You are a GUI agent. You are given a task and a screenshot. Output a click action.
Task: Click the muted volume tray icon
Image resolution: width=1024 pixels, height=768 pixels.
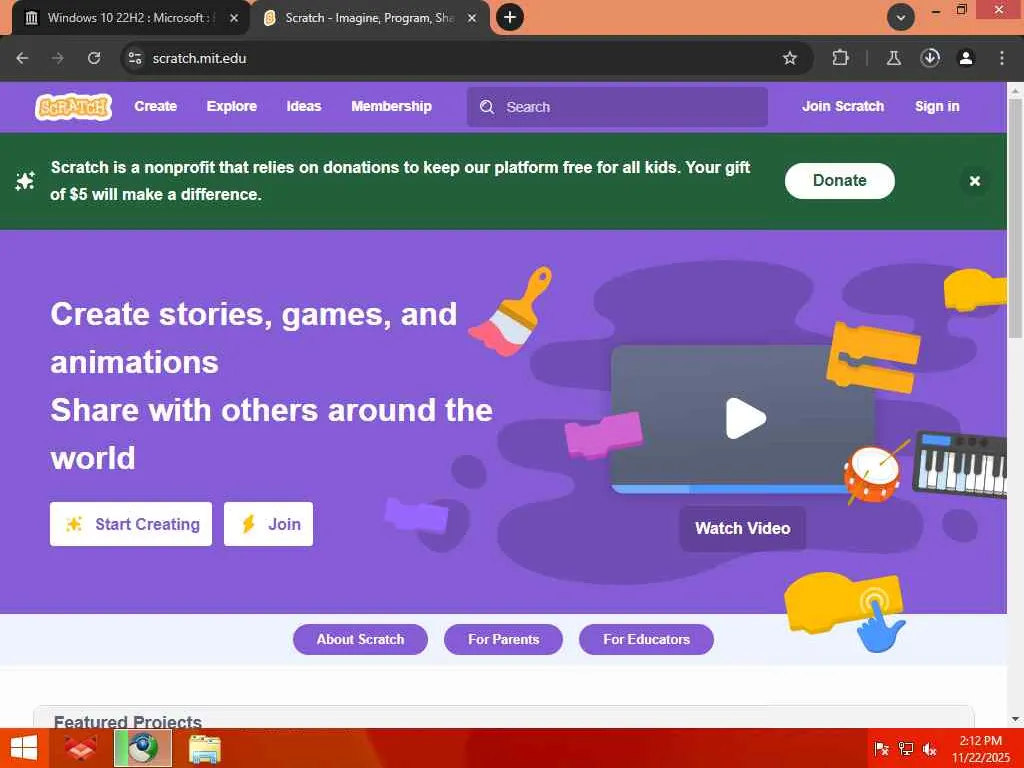click(929, 749)
